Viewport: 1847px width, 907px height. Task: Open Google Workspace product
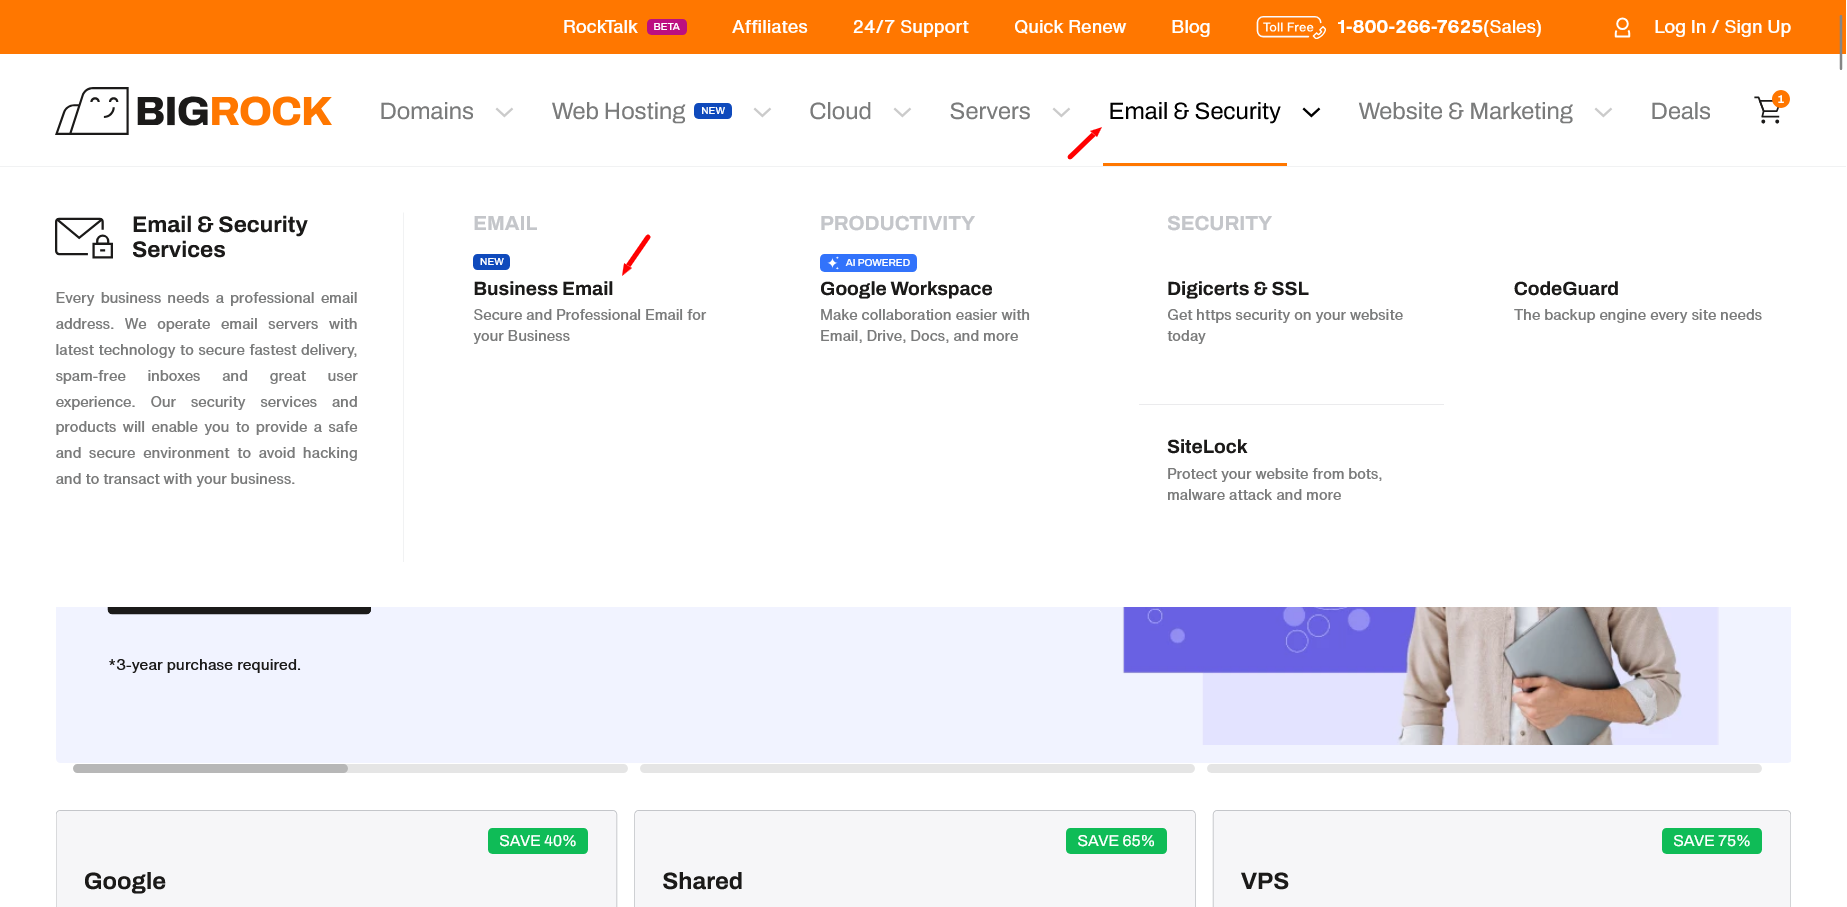pyautogui.click(x=906, y=288)
